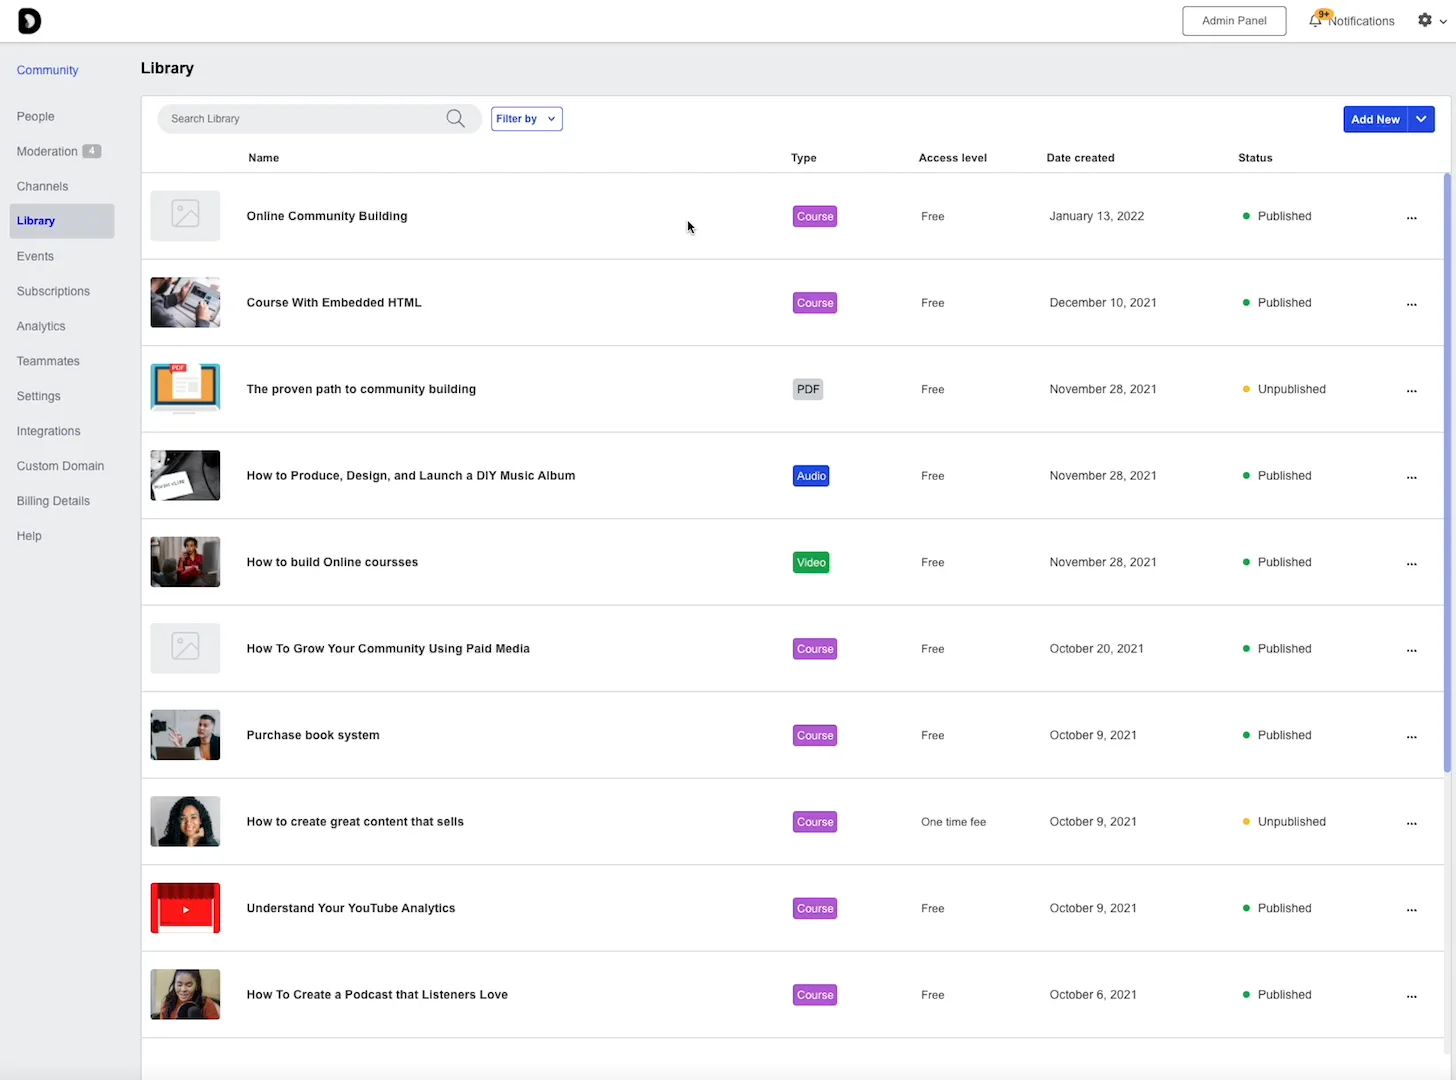Open the Admin Panel

(x=1234, y=21)
